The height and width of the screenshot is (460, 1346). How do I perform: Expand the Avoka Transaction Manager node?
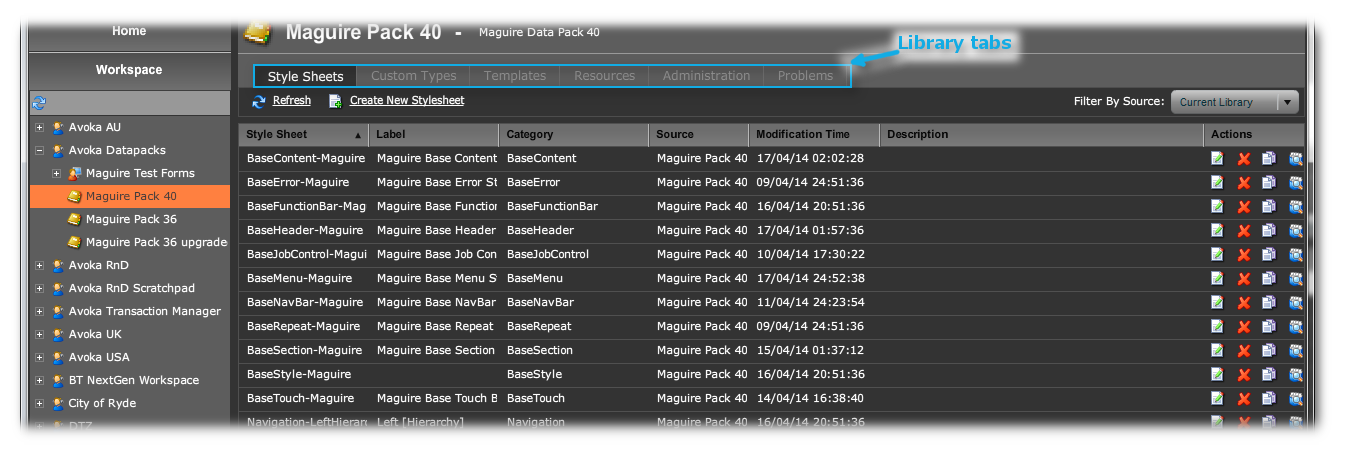(x=39, y=311)
